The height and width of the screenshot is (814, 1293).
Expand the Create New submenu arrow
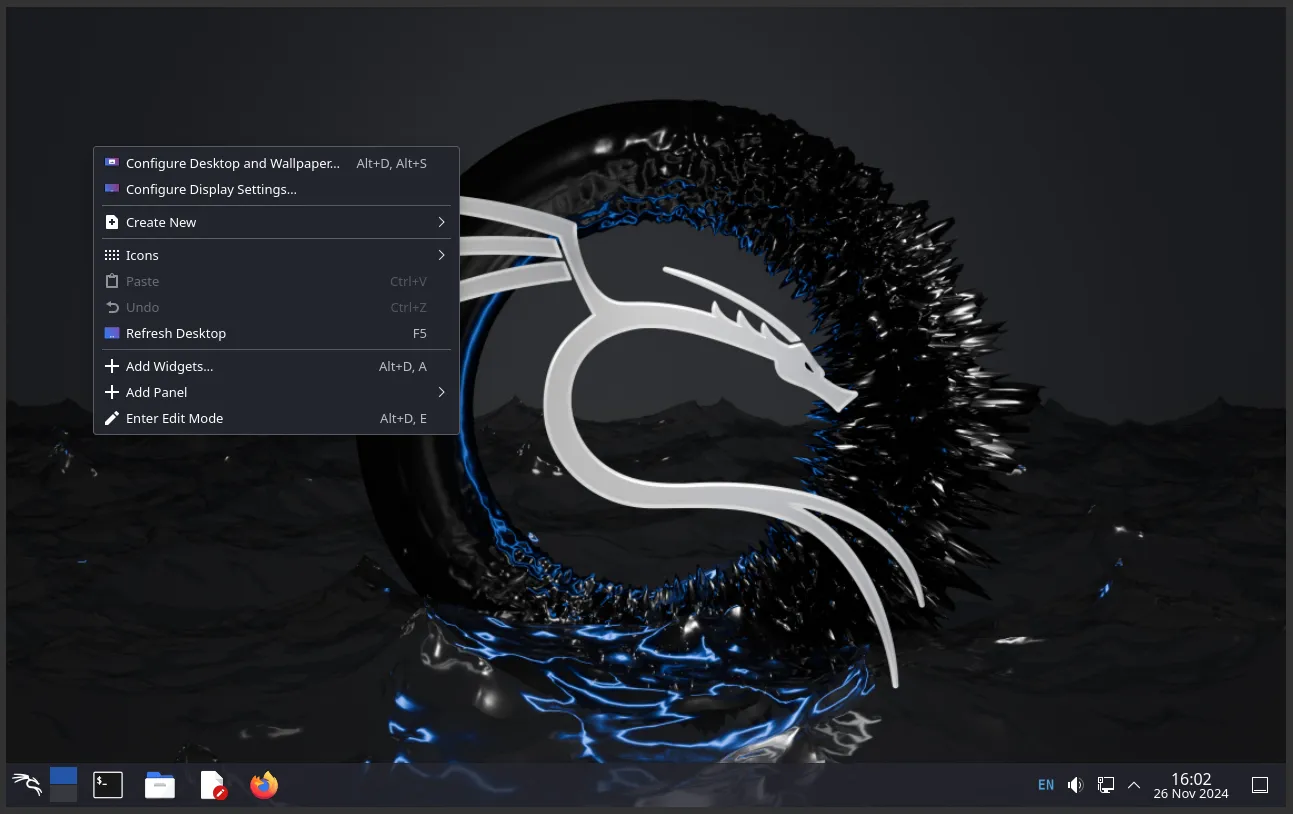coord(441,222)
